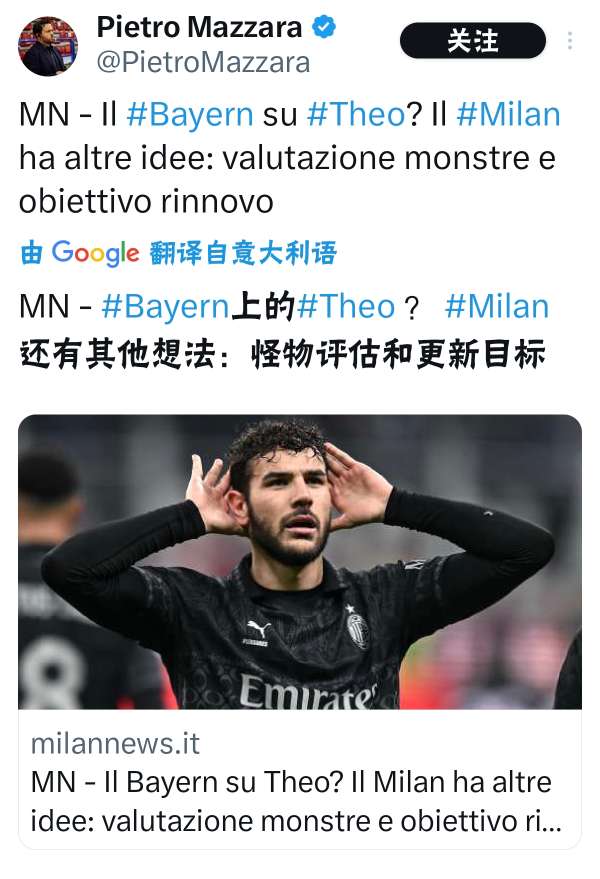This screenshot has width=600, height=879.
Task: Open #Bayern hashtag in translated text
Action: tap(165, 307)
